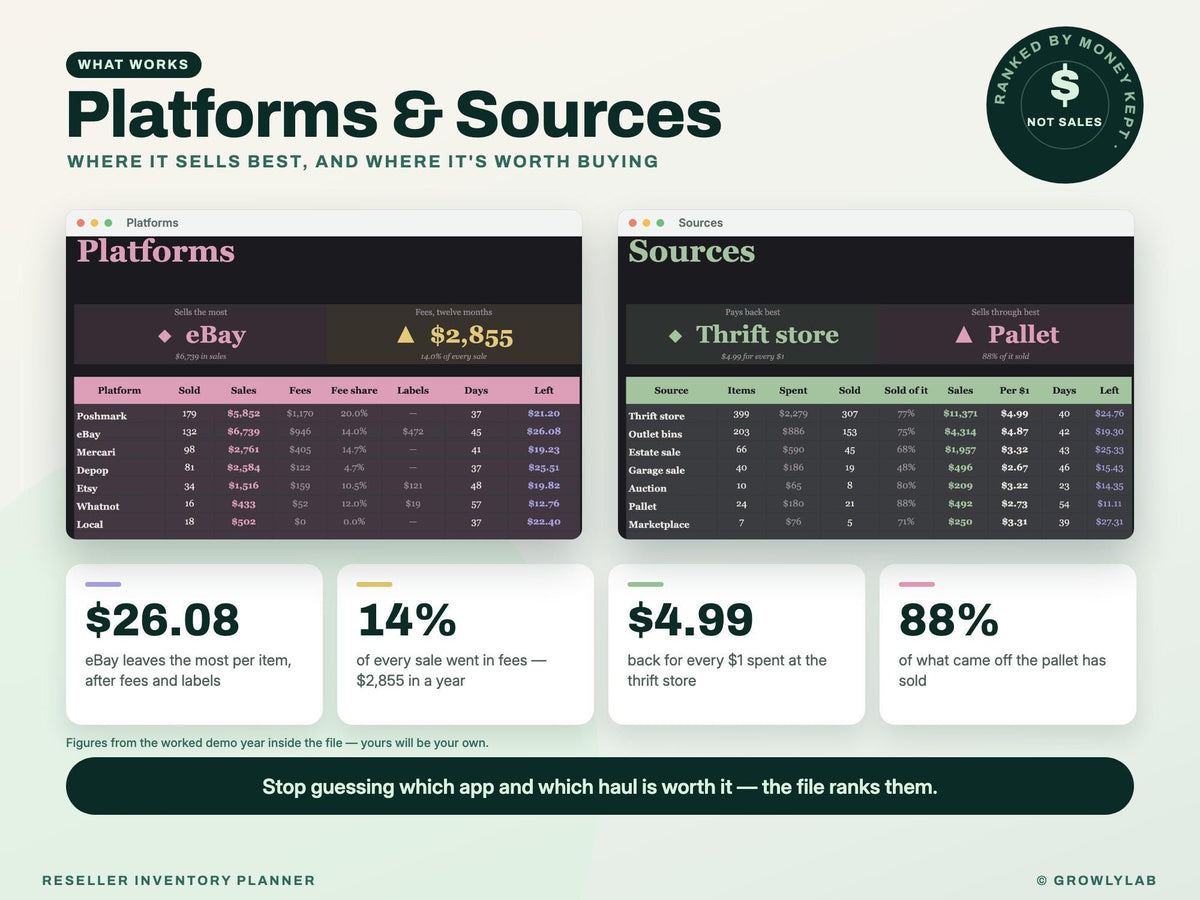1200x900 pixels.
Task: Click the 88% of it sold caption
Action: coord(1005,356)
